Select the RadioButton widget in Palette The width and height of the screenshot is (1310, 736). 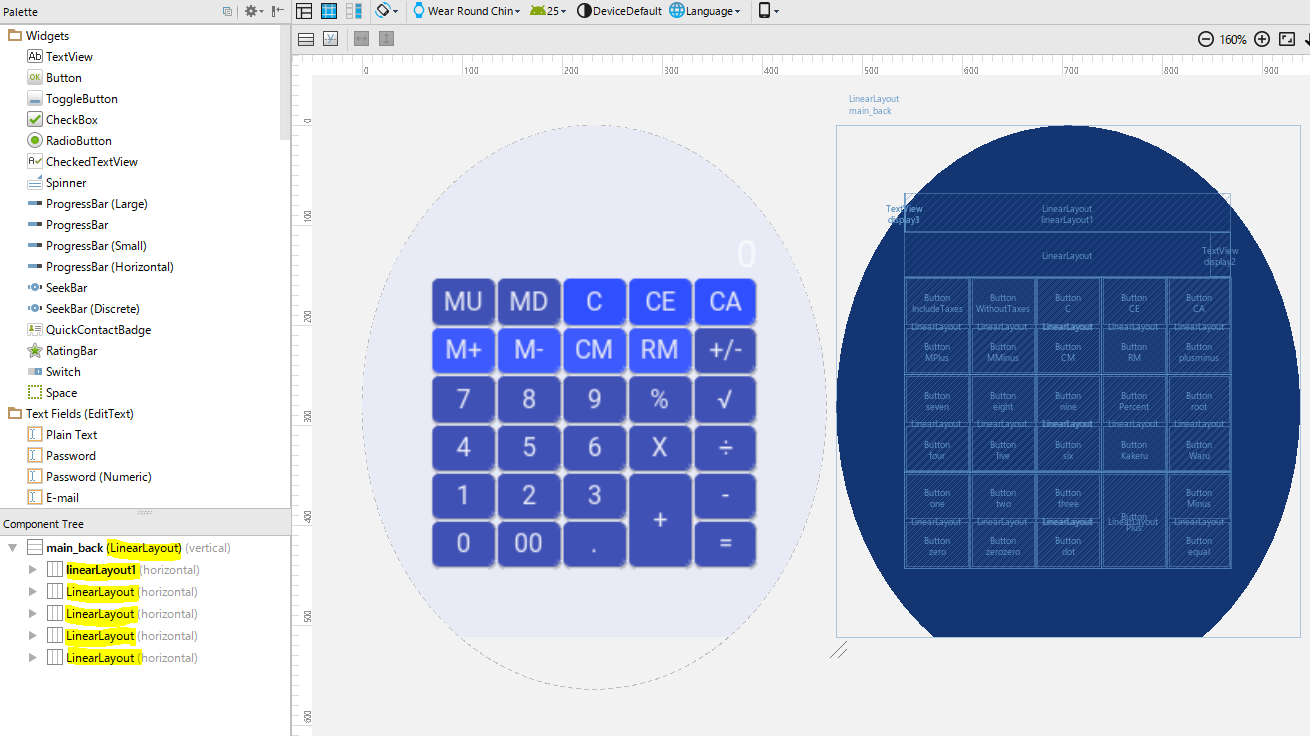[78, 141]
